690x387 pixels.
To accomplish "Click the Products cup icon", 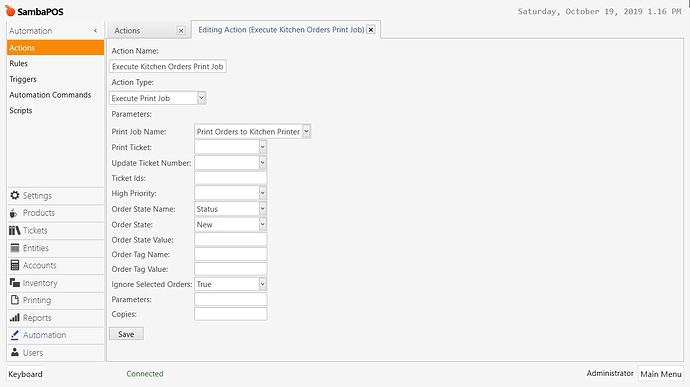I will [x=14, y=213].
